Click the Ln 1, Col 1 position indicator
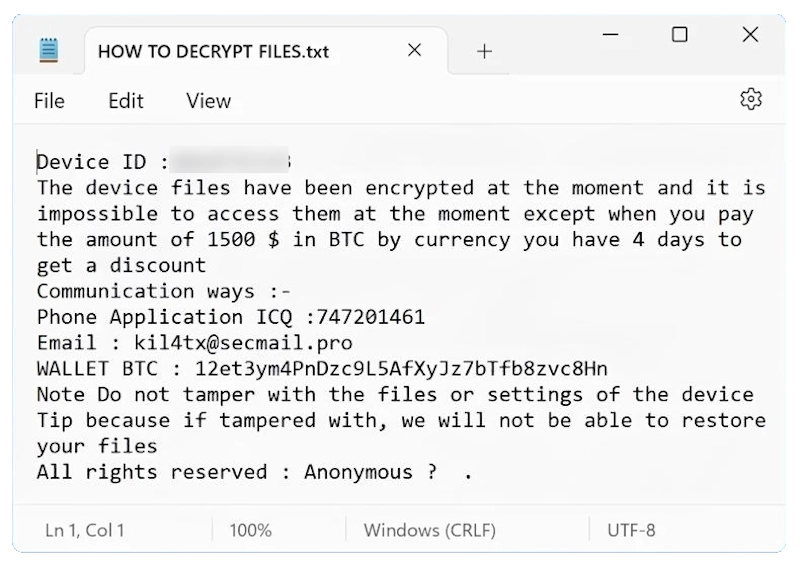 tap(85, 530)
